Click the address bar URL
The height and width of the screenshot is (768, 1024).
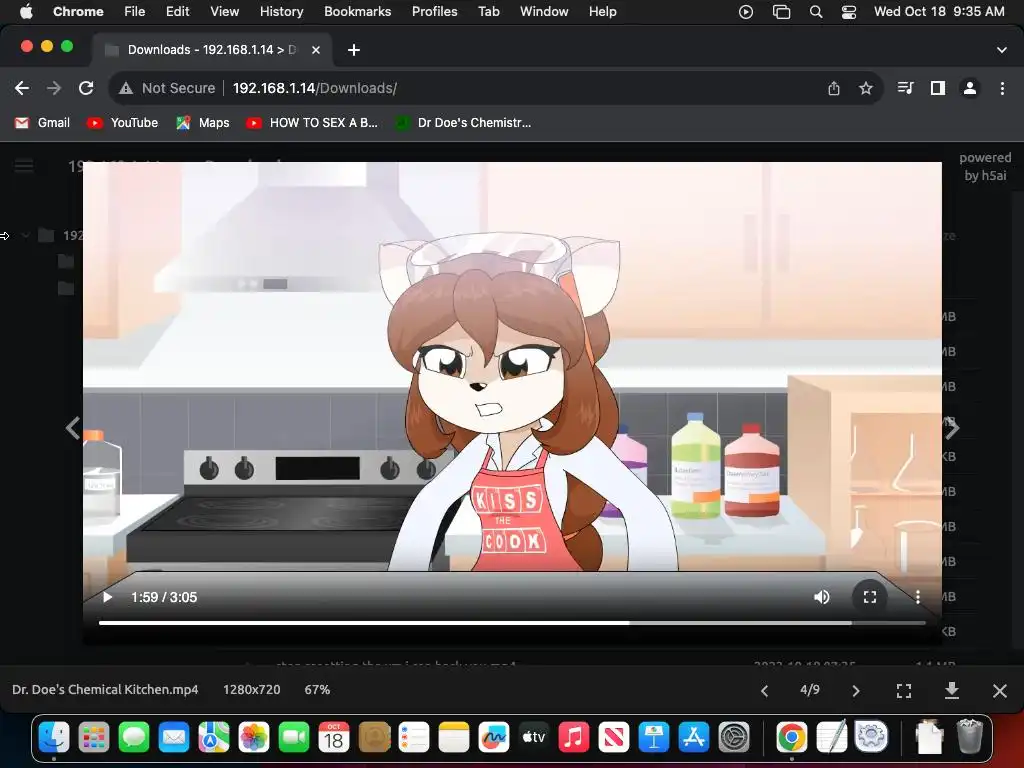point(315,88)
